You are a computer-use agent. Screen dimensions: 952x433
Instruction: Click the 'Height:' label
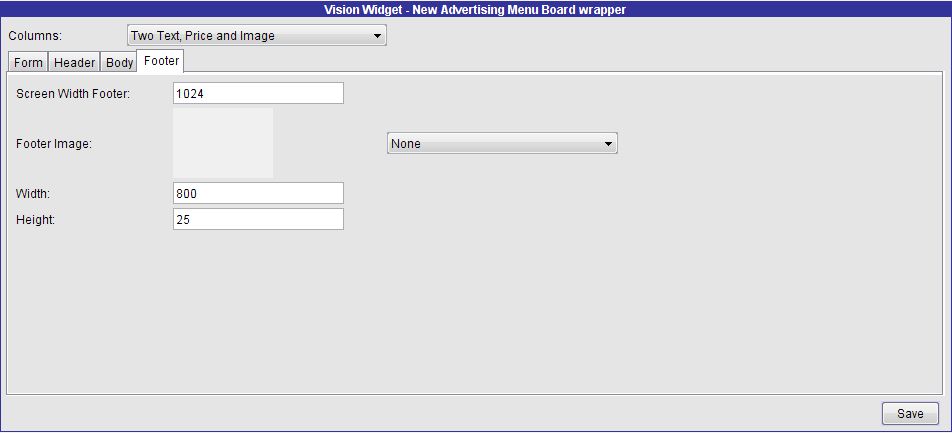point(35,219)
